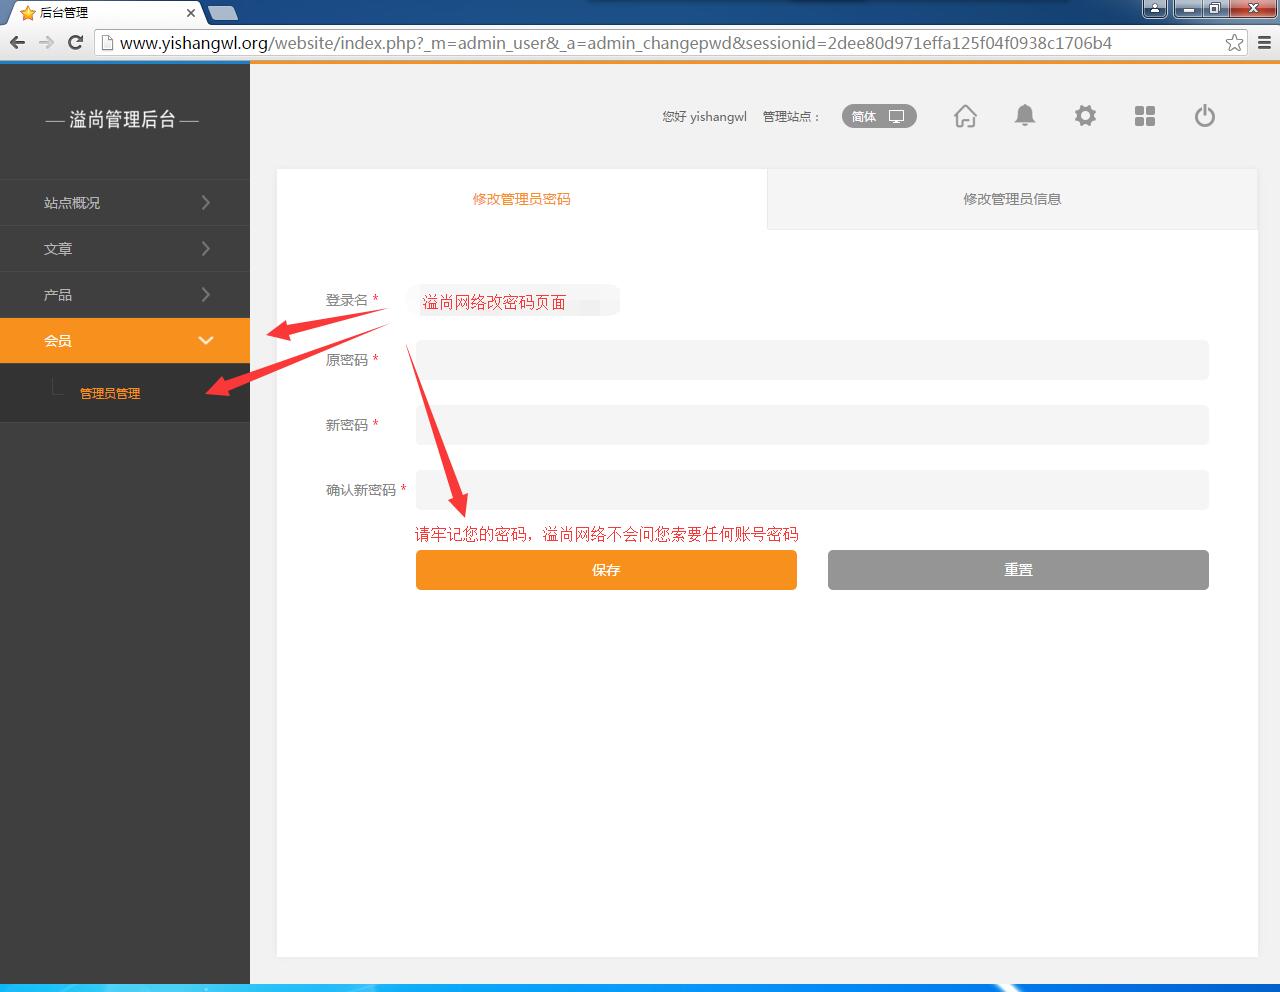1280x992 pixels.
Task: Open Chrome menu hamburger icon
Action: (x=1264, y=42)
